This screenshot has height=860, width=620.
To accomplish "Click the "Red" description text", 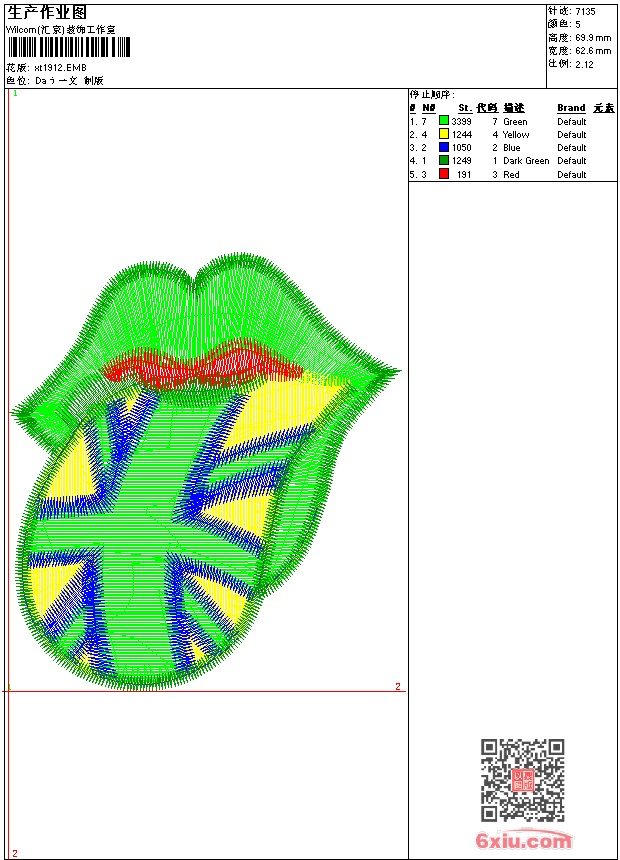I will point(511,174).
